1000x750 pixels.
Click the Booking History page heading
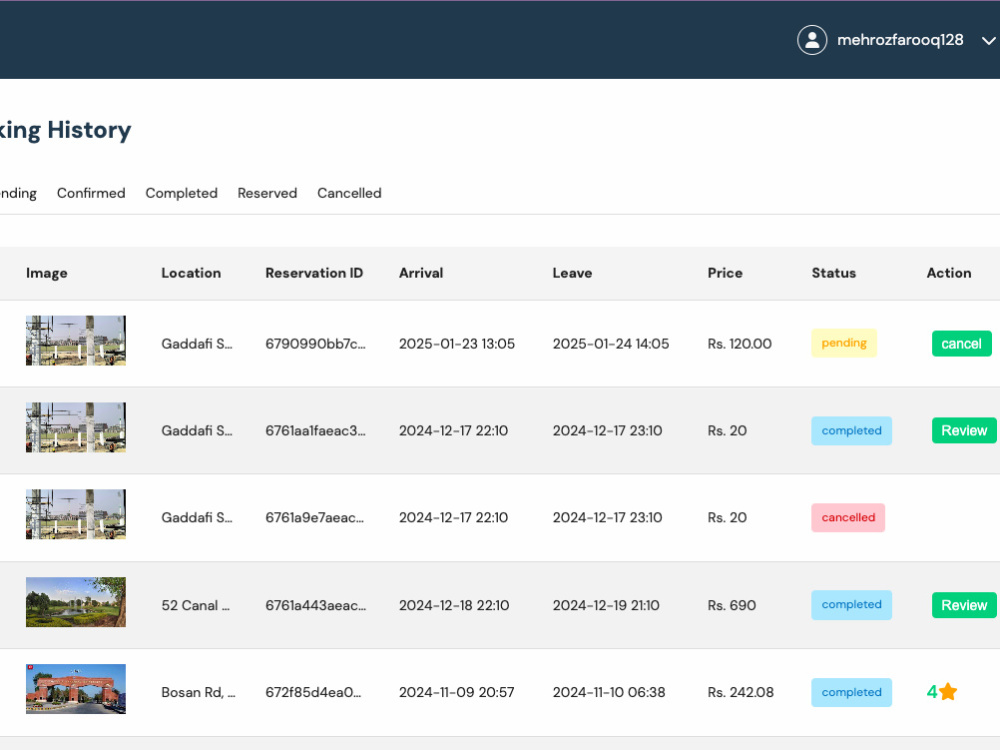[65, 130]
